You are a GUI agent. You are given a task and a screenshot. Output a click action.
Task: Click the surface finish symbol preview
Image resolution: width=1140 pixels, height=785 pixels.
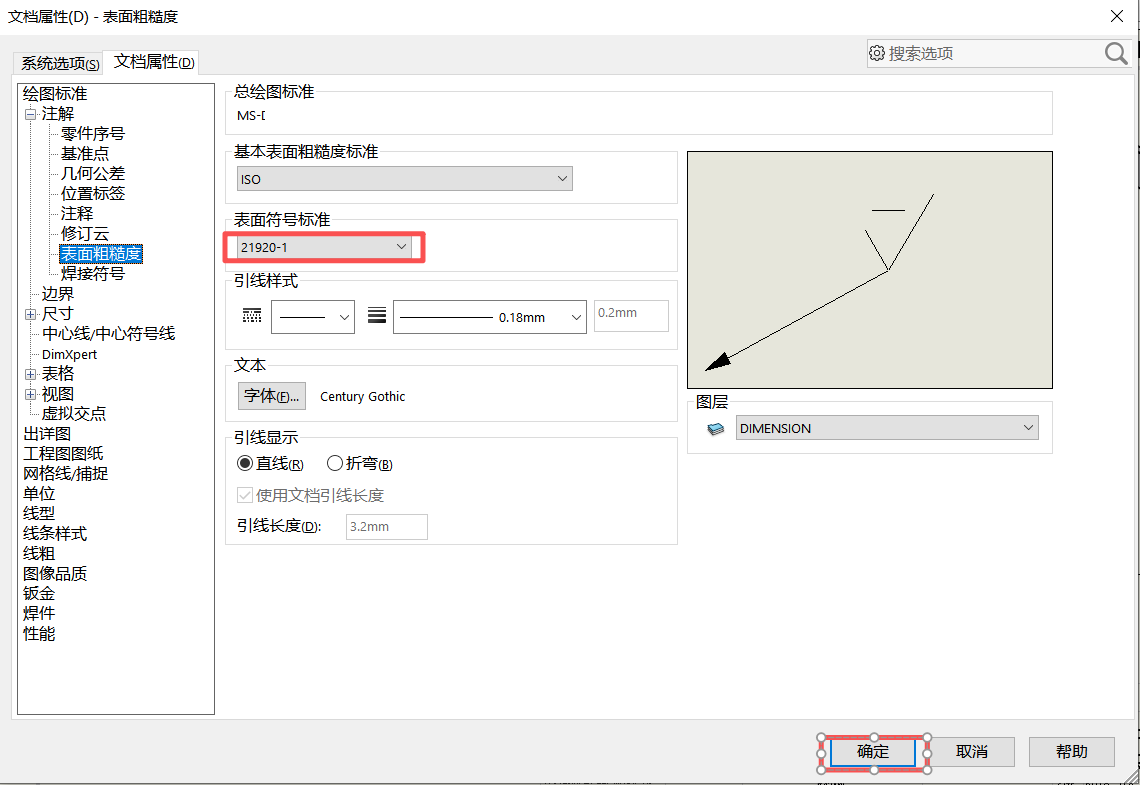point(870,270)
